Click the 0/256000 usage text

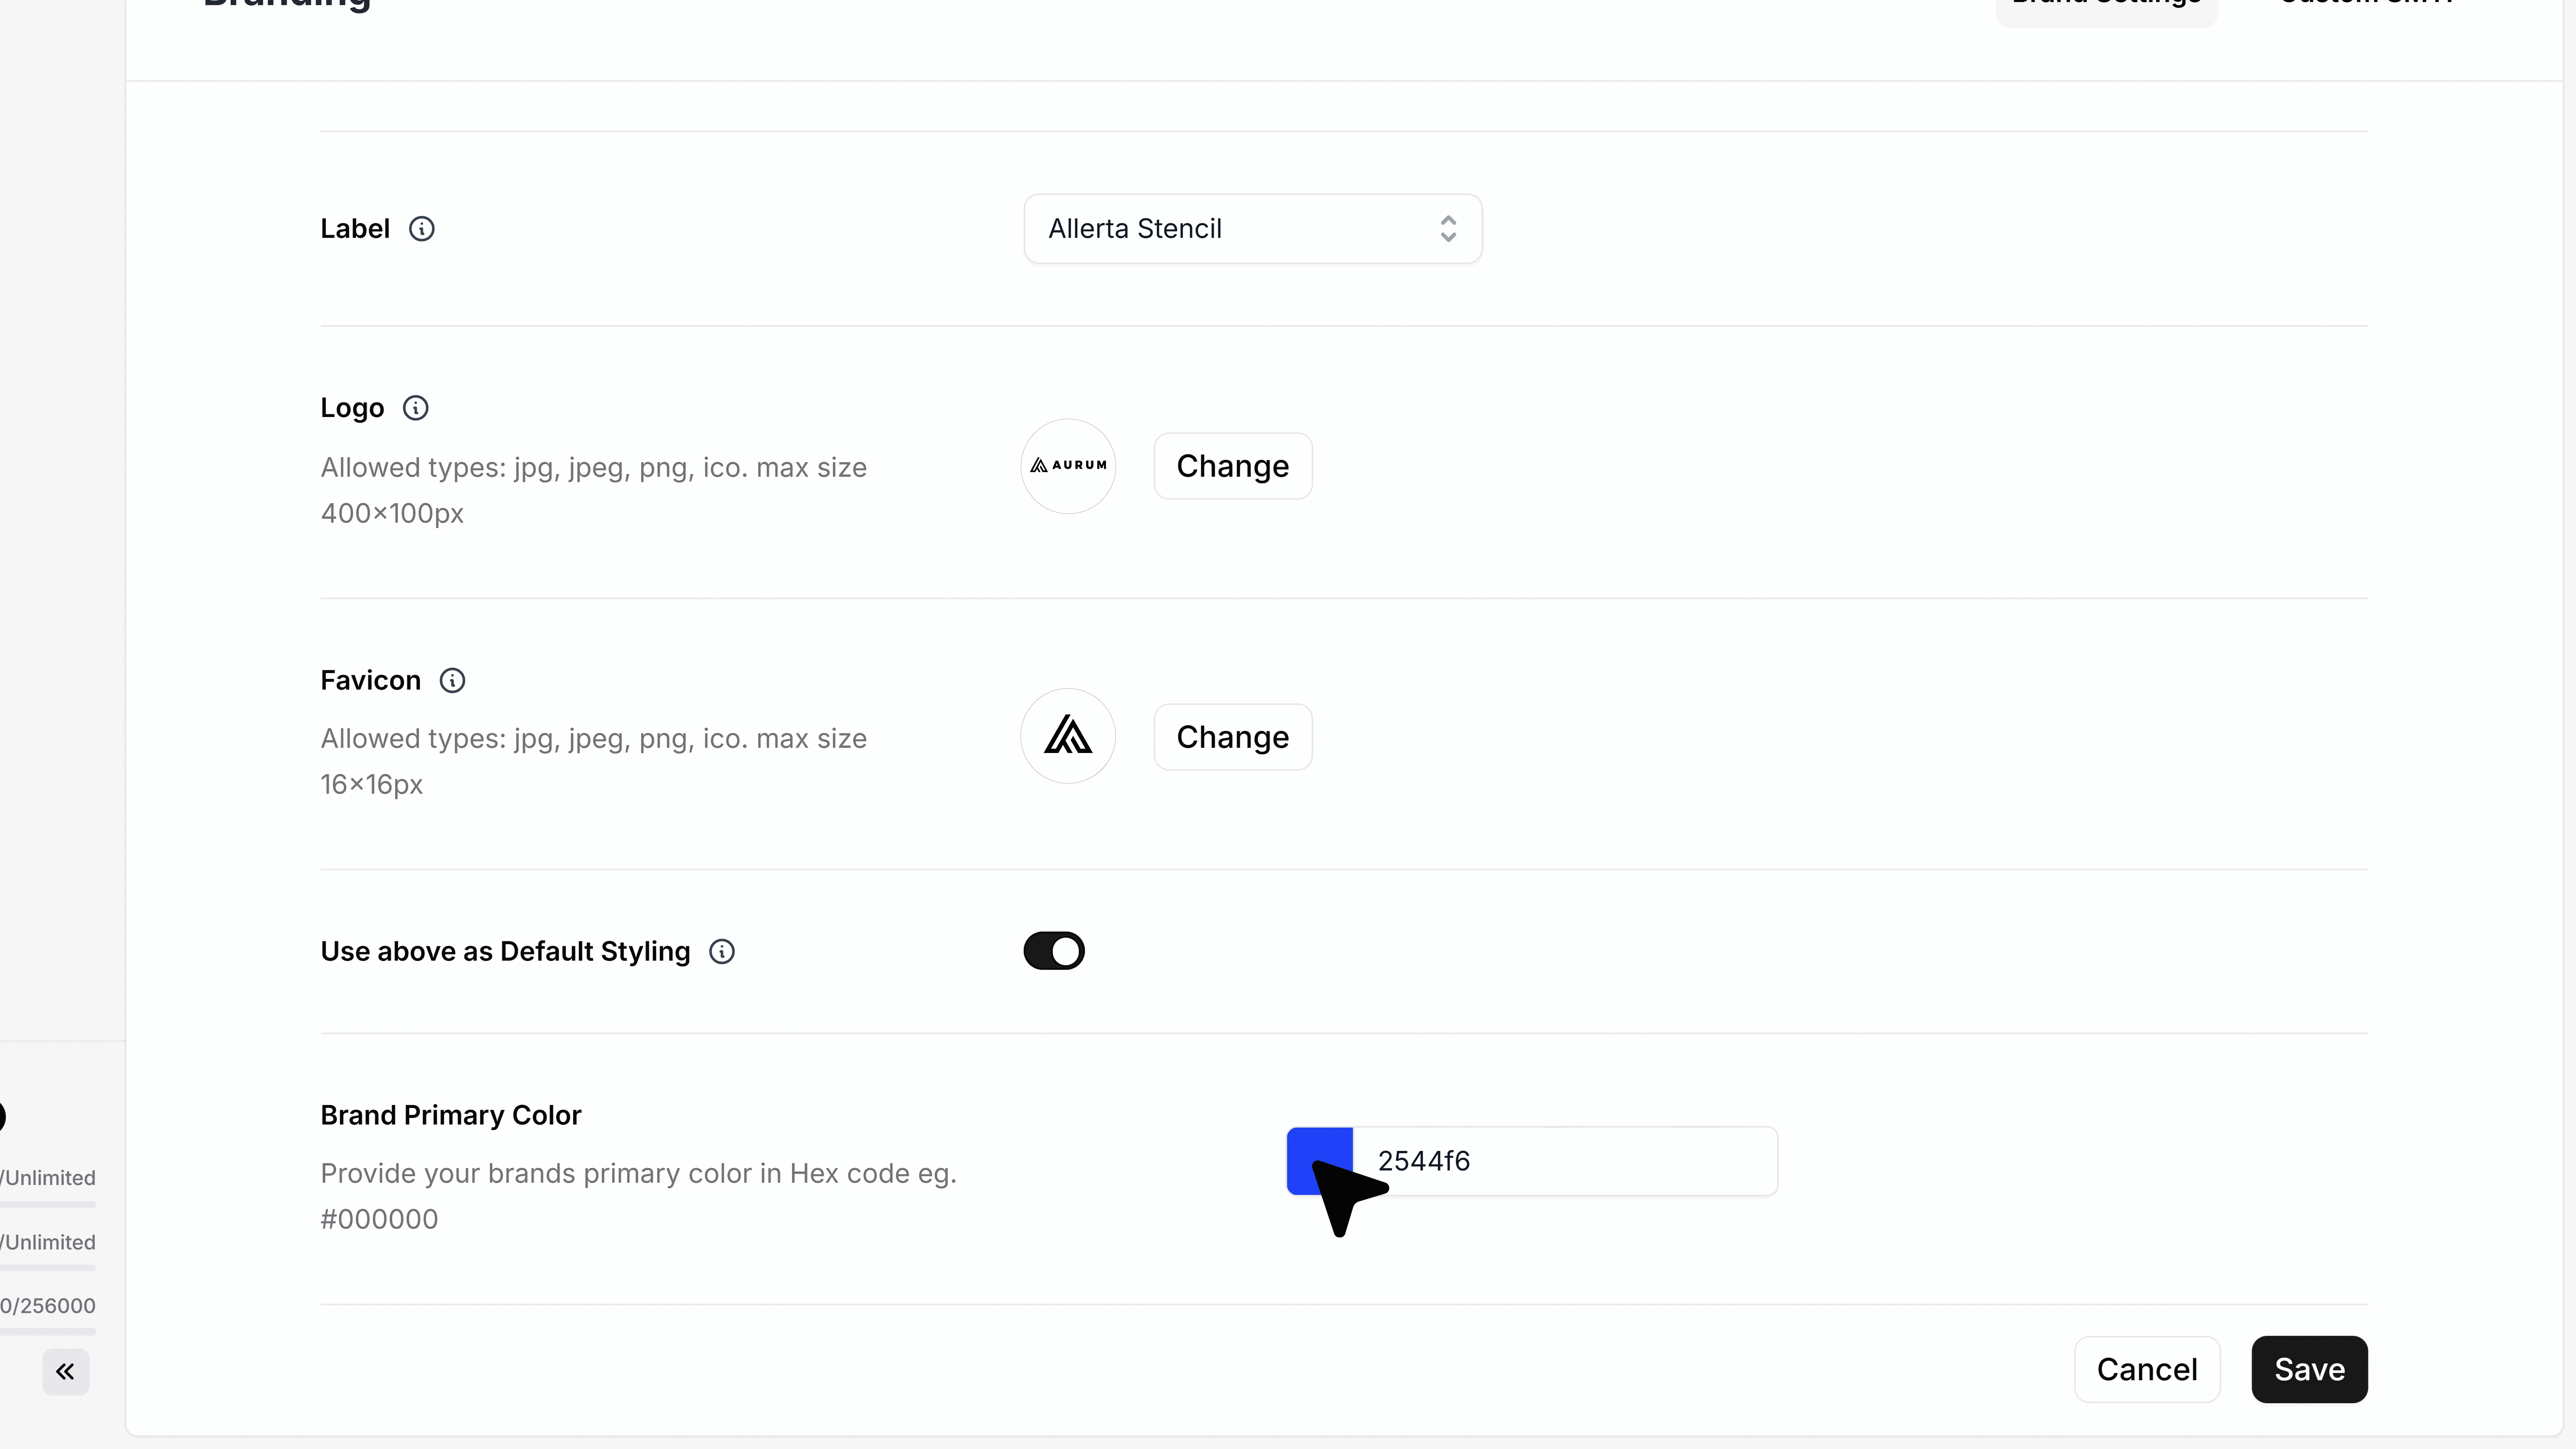point(48,1306)
